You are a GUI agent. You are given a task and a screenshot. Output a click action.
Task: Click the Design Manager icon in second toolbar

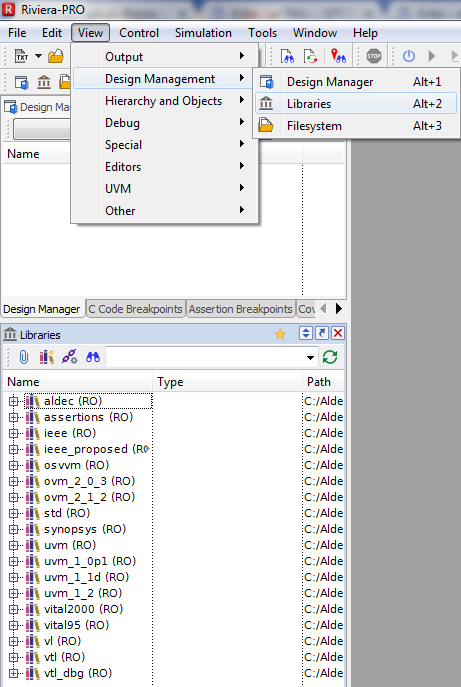[x=21, y=82]
